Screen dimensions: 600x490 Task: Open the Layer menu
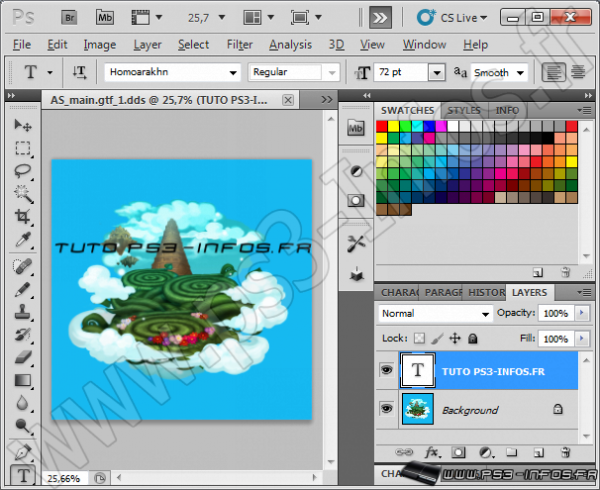pyautogui.click(x=147, y=45)
